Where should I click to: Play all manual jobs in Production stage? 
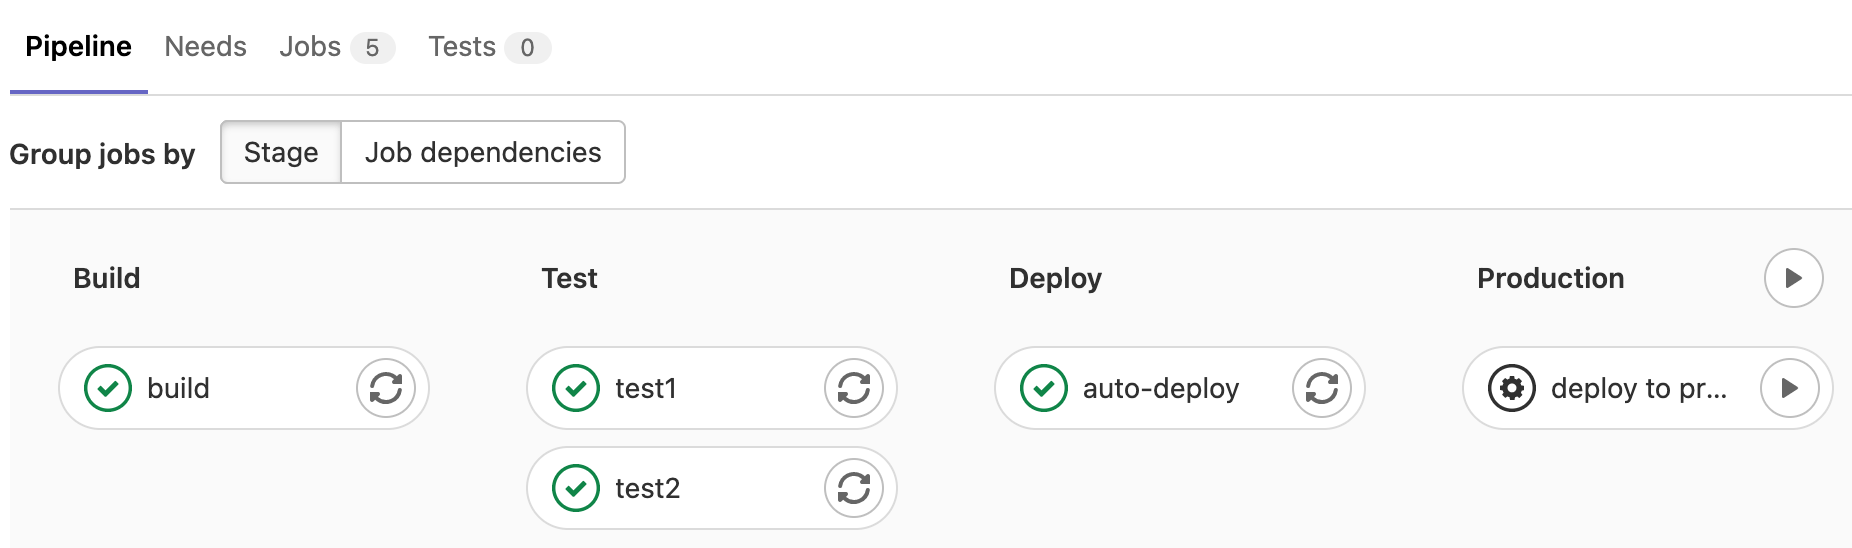[1793, 278]
